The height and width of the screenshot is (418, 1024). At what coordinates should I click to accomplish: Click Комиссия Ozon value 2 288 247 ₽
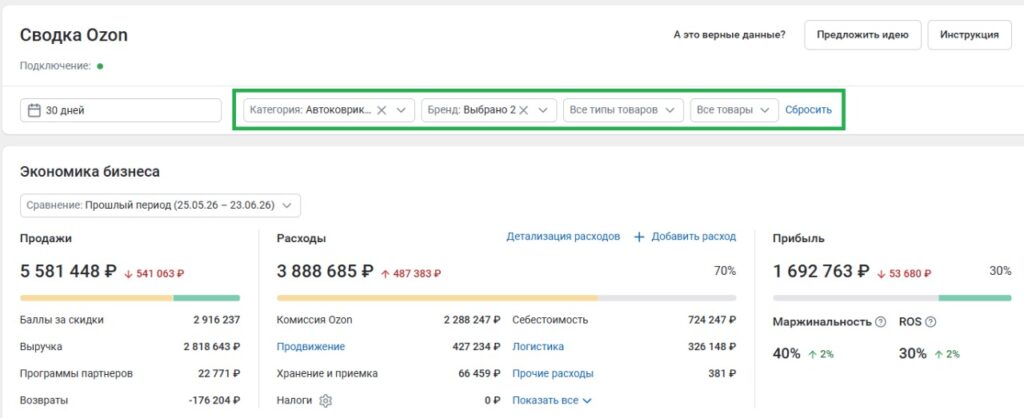(x=472, y=320)
